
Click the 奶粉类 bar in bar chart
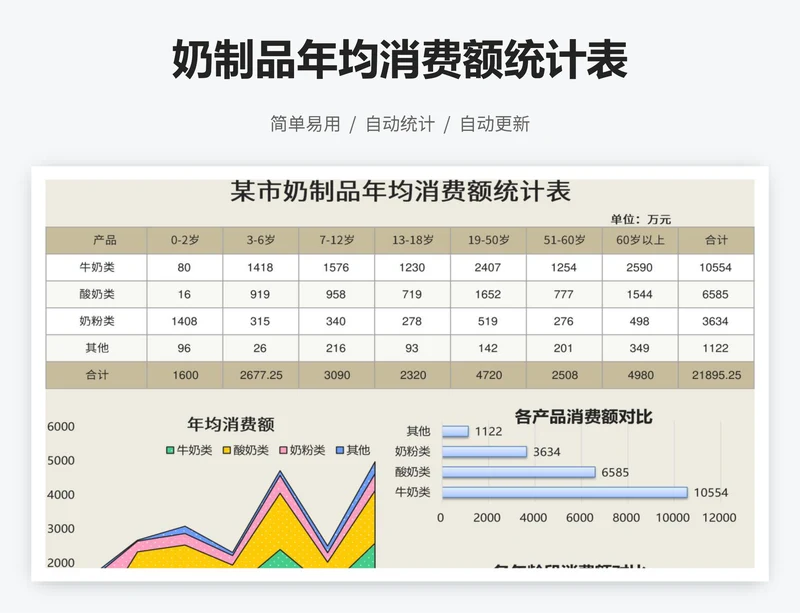point(484,452)
